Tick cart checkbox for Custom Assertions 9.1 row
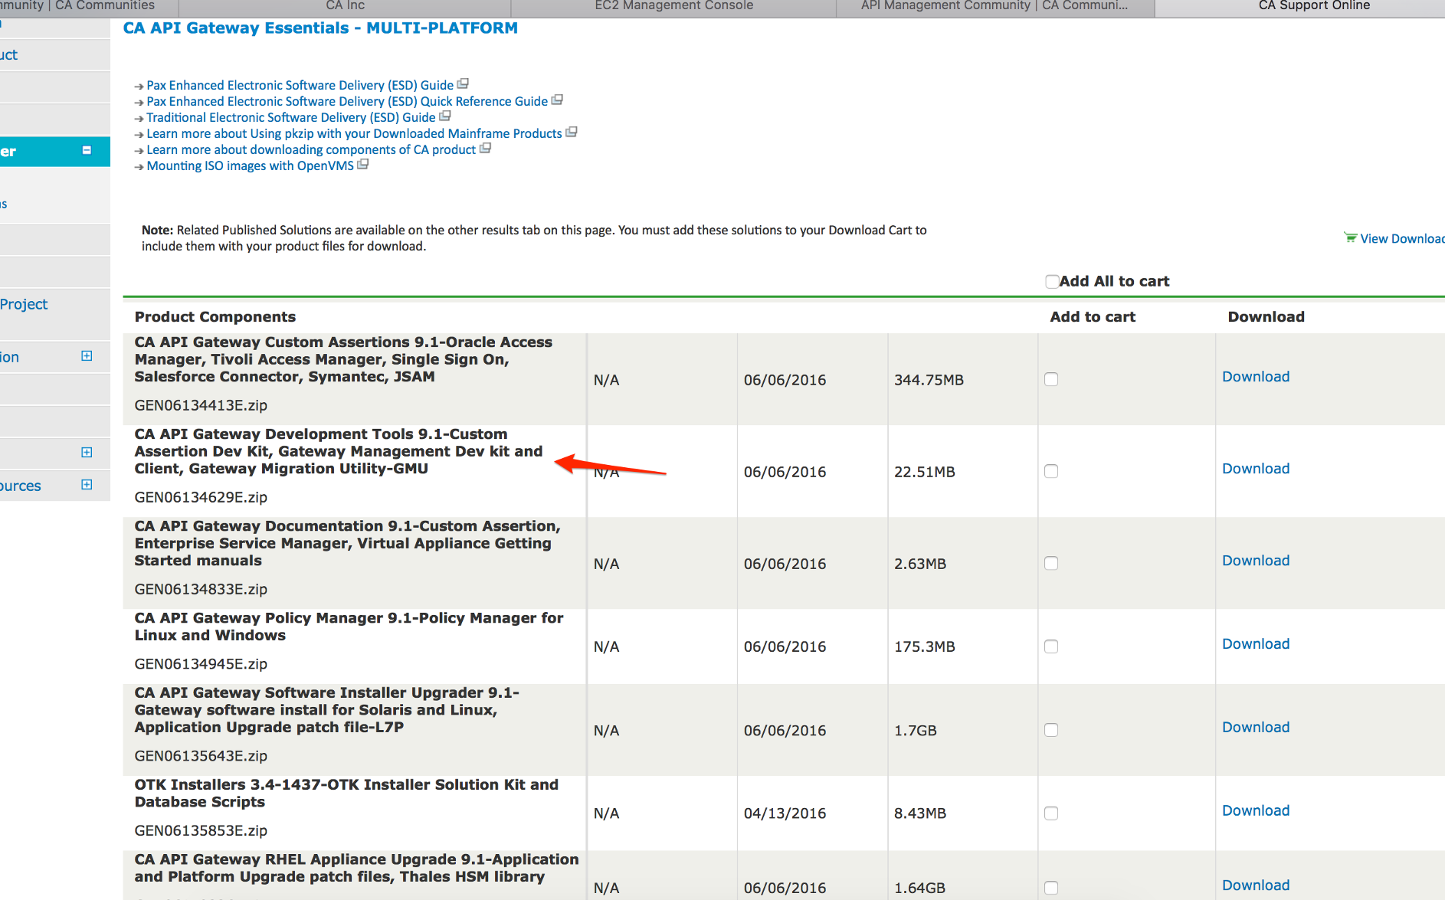Image resolution: width=1445 pixels, height=900 pixels. coord(1051,379)
